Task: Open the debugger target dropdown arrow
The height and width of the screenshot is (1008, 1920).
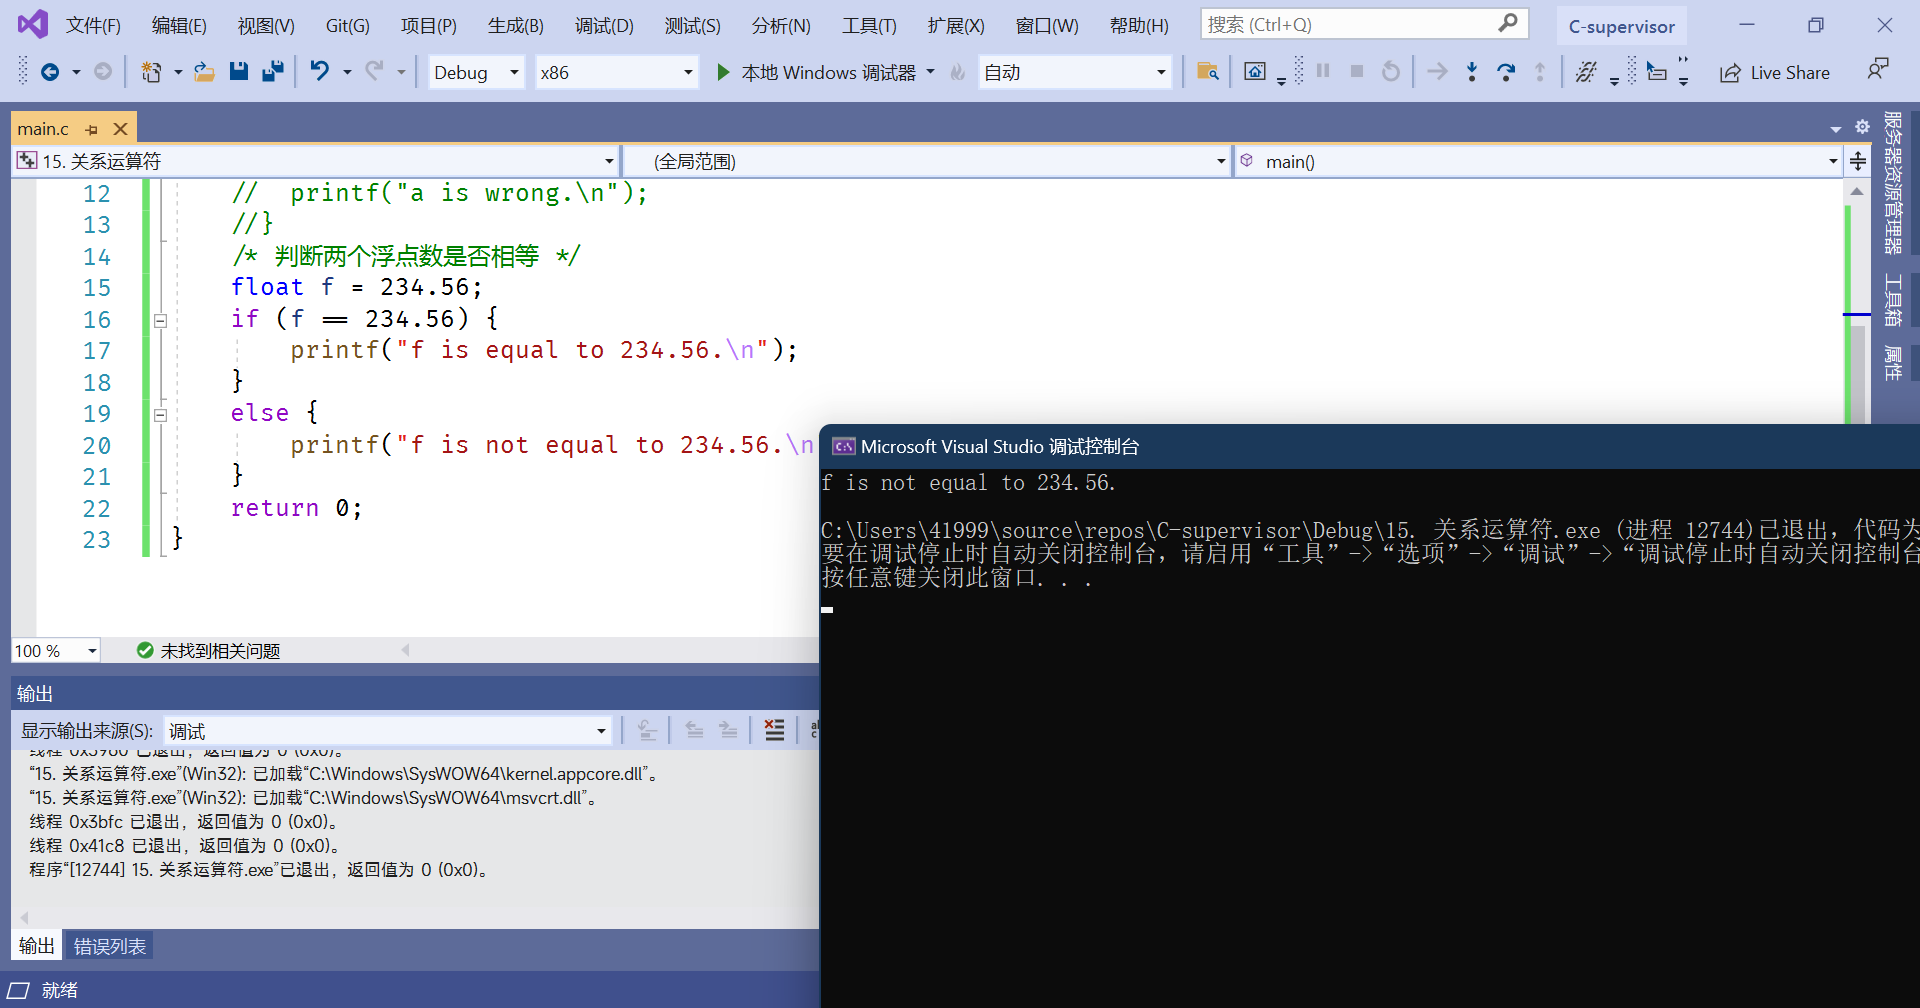Action: pos(930,72)
